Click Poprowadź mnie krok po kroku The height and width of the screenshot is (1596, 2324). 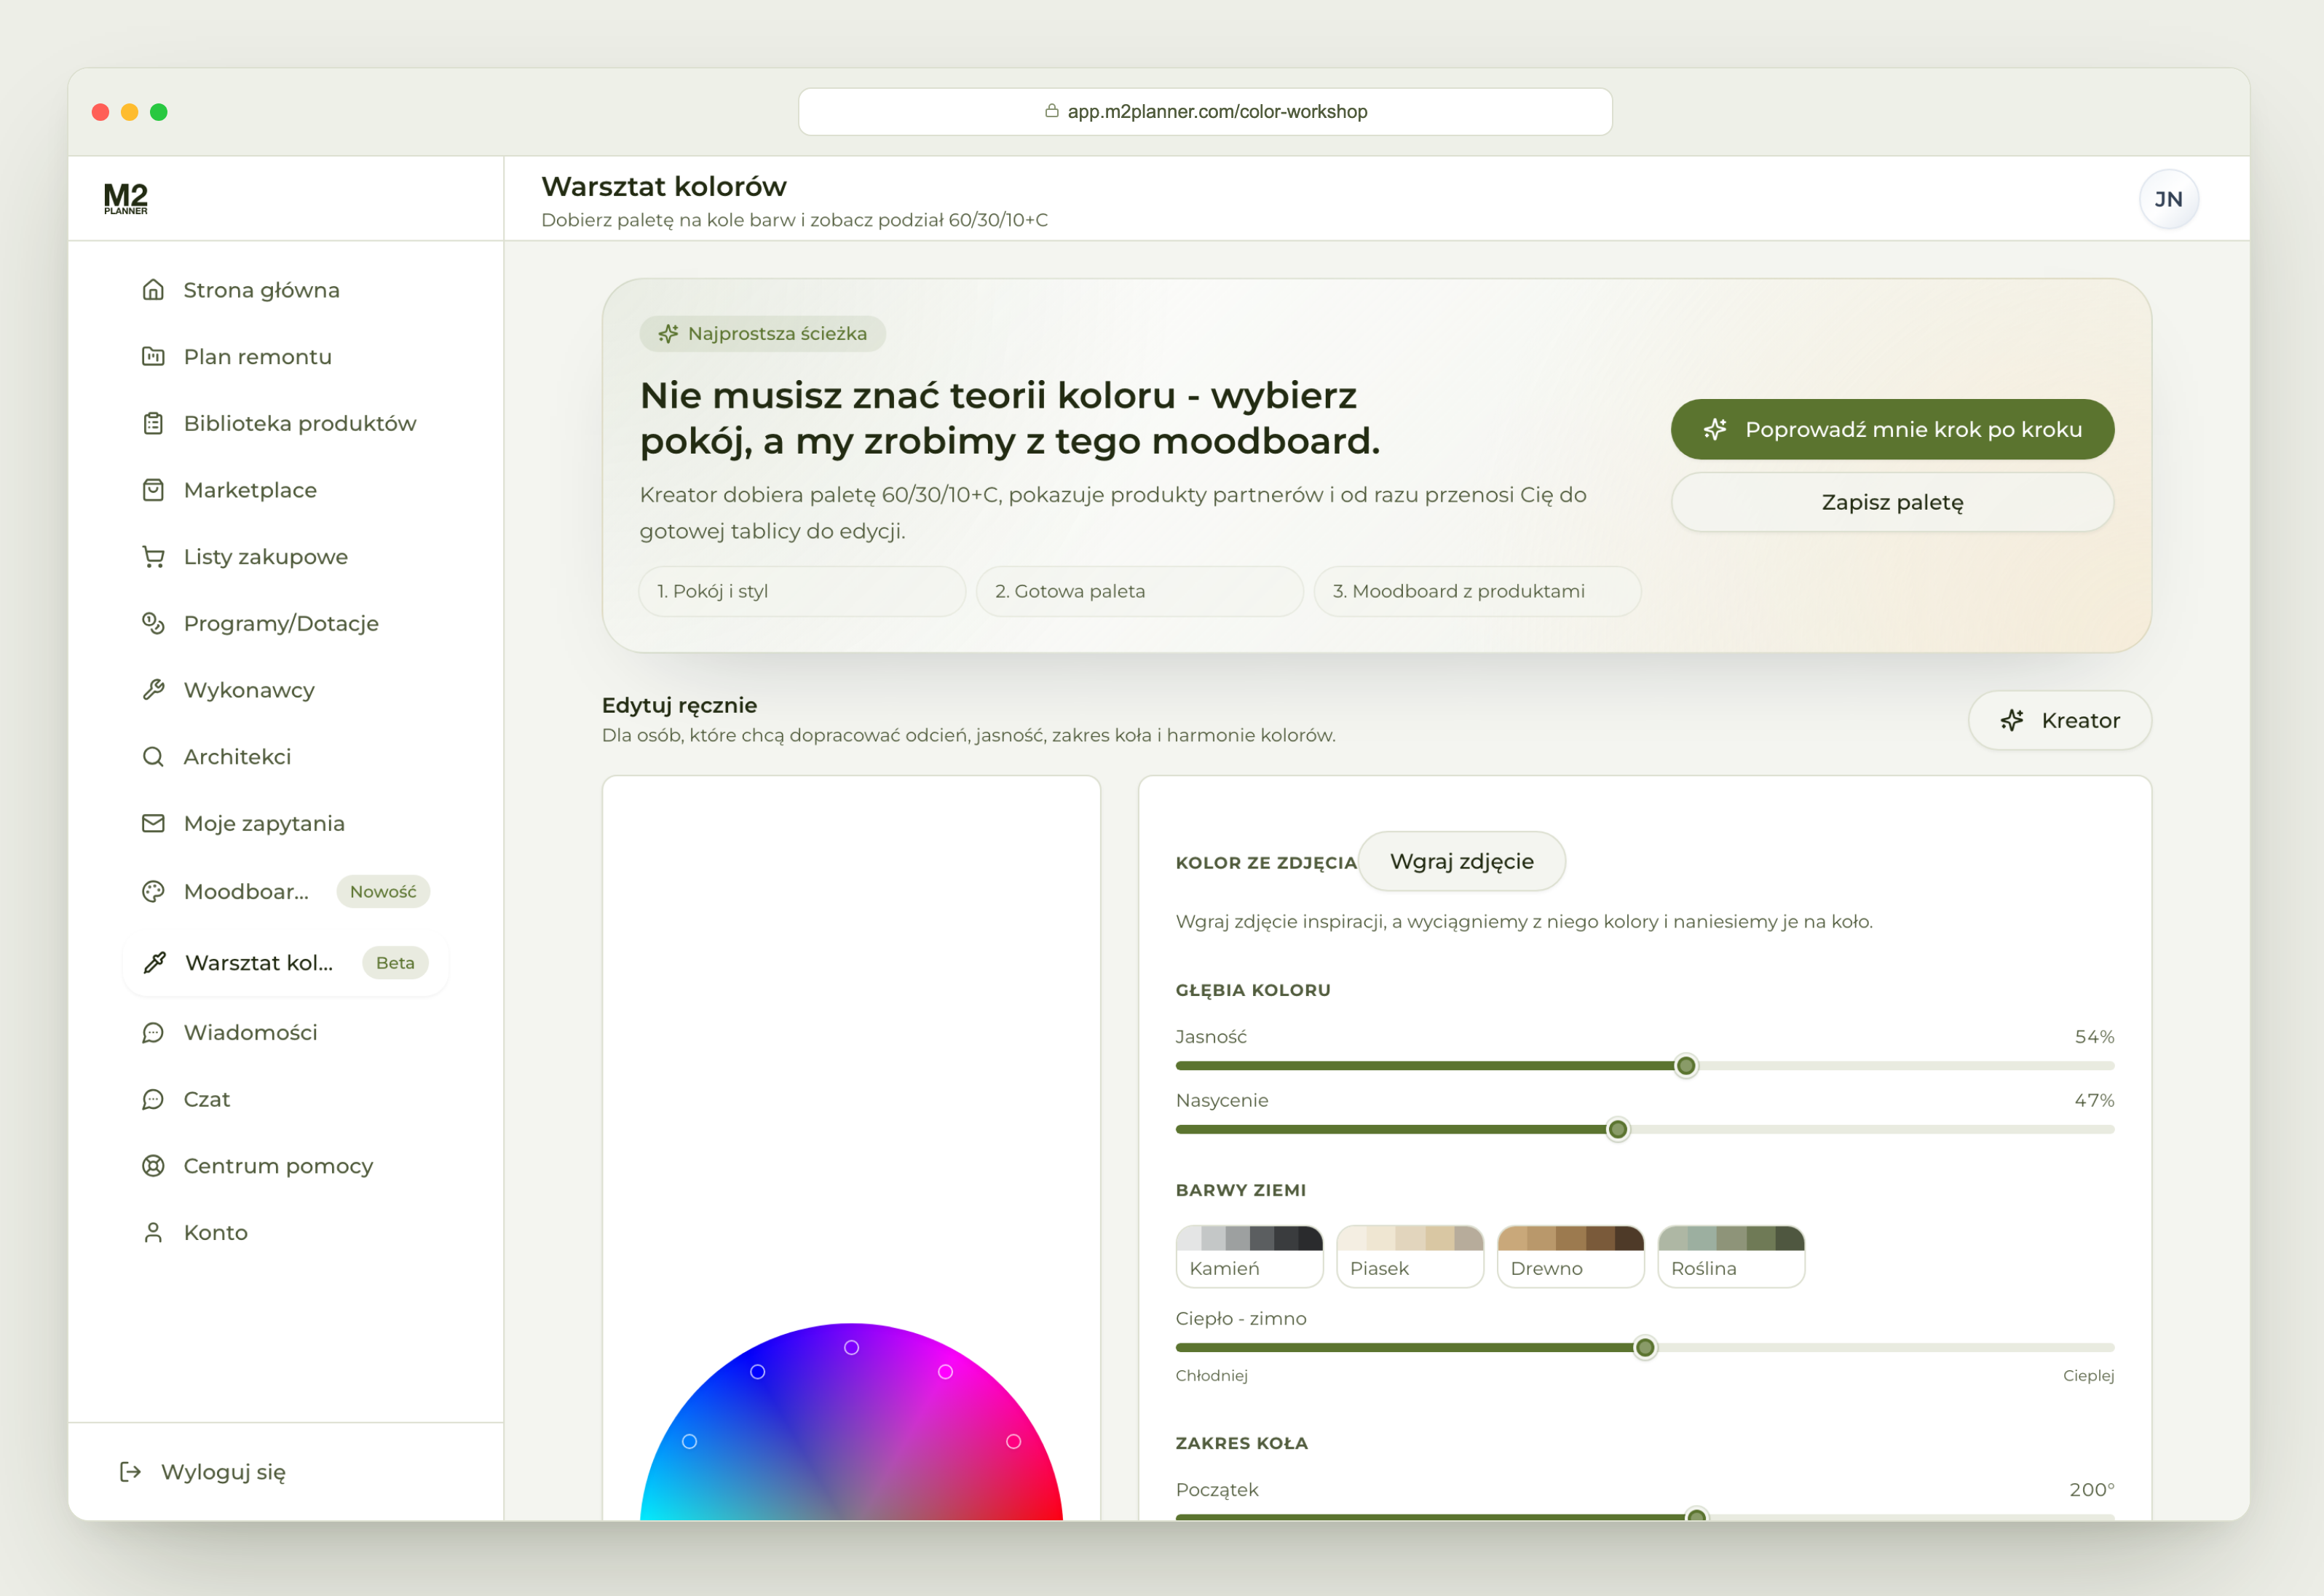pos(1892,430)
